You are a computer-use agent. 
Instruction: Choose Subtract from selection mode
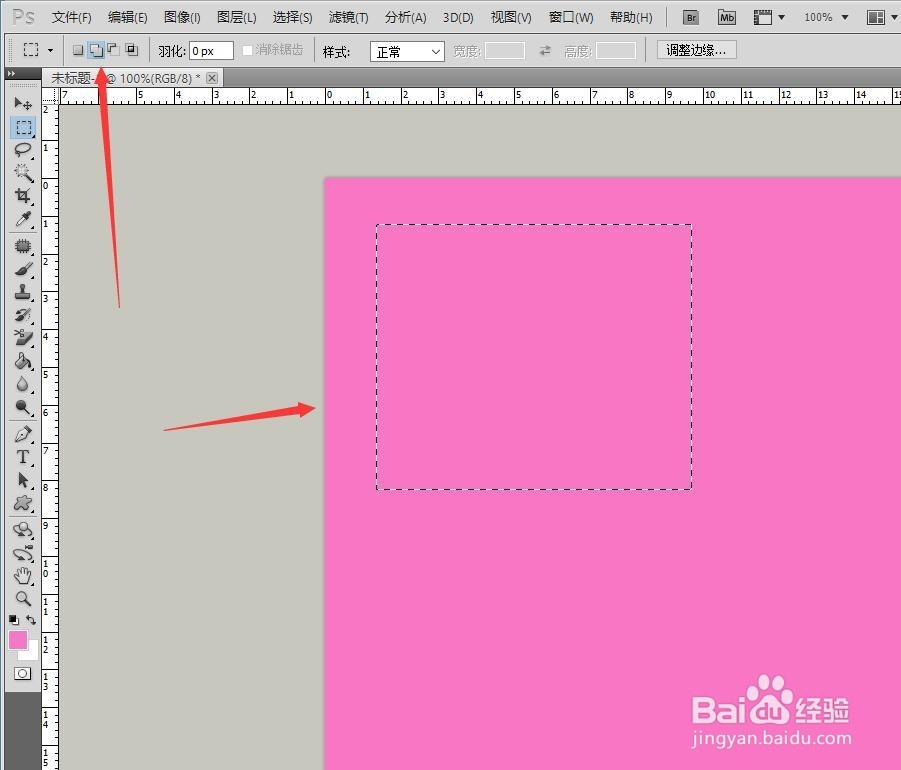coord(114,50)
